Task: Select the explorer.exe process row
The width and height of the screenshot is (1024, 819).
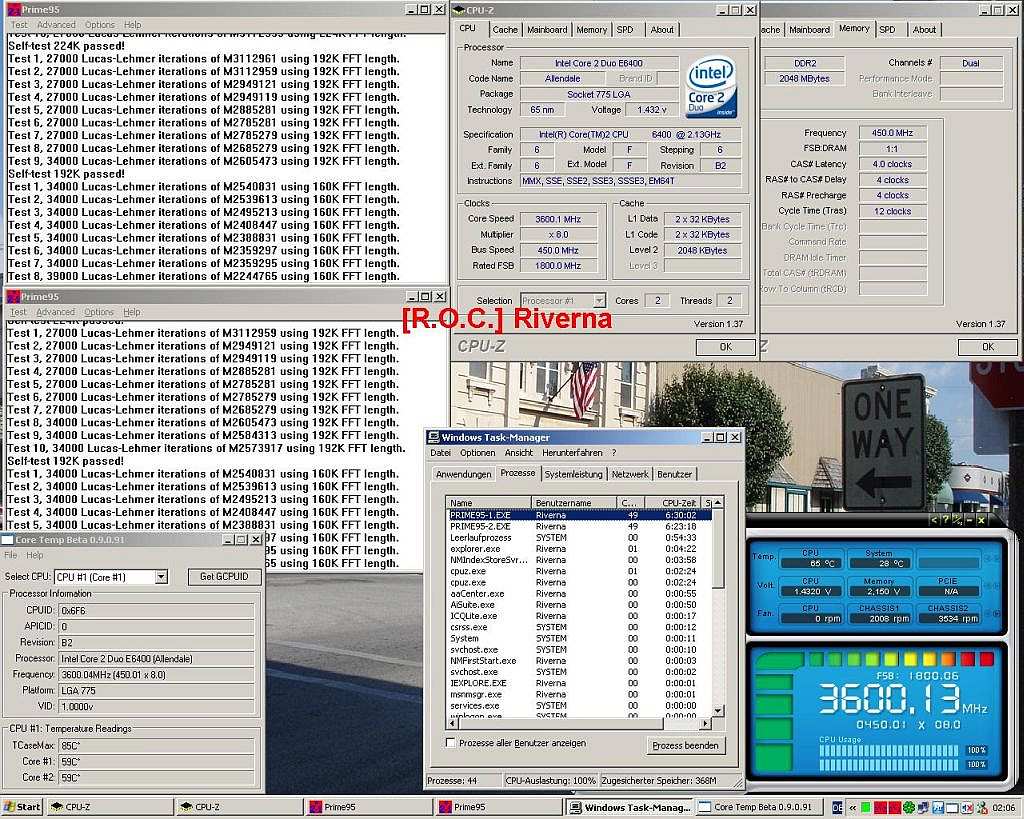Action: (579, 549)
